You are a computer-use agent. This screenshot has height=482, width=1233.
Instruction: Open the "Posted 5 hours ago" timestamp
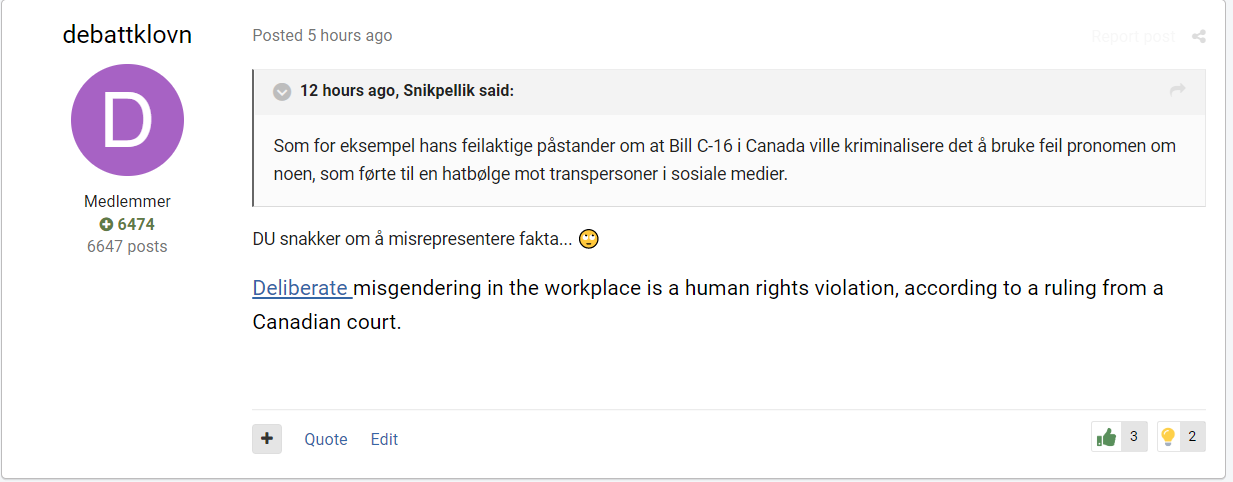click(x=322, y=36)
